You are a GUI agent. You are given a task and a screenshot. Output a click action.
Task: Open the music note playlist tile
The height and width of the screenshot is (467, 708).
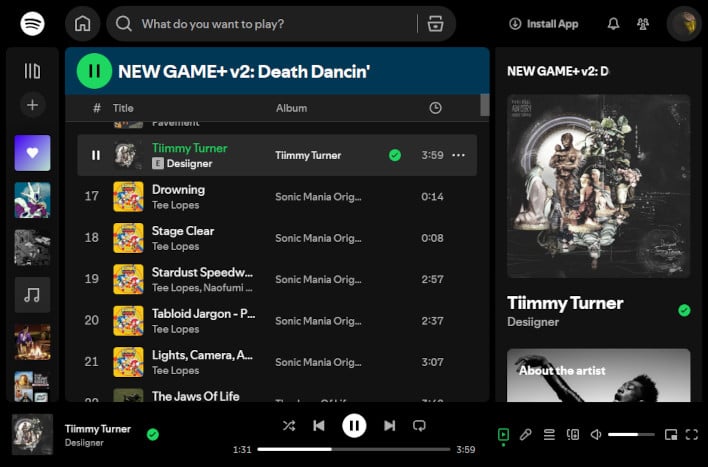[x=33, y=295]
